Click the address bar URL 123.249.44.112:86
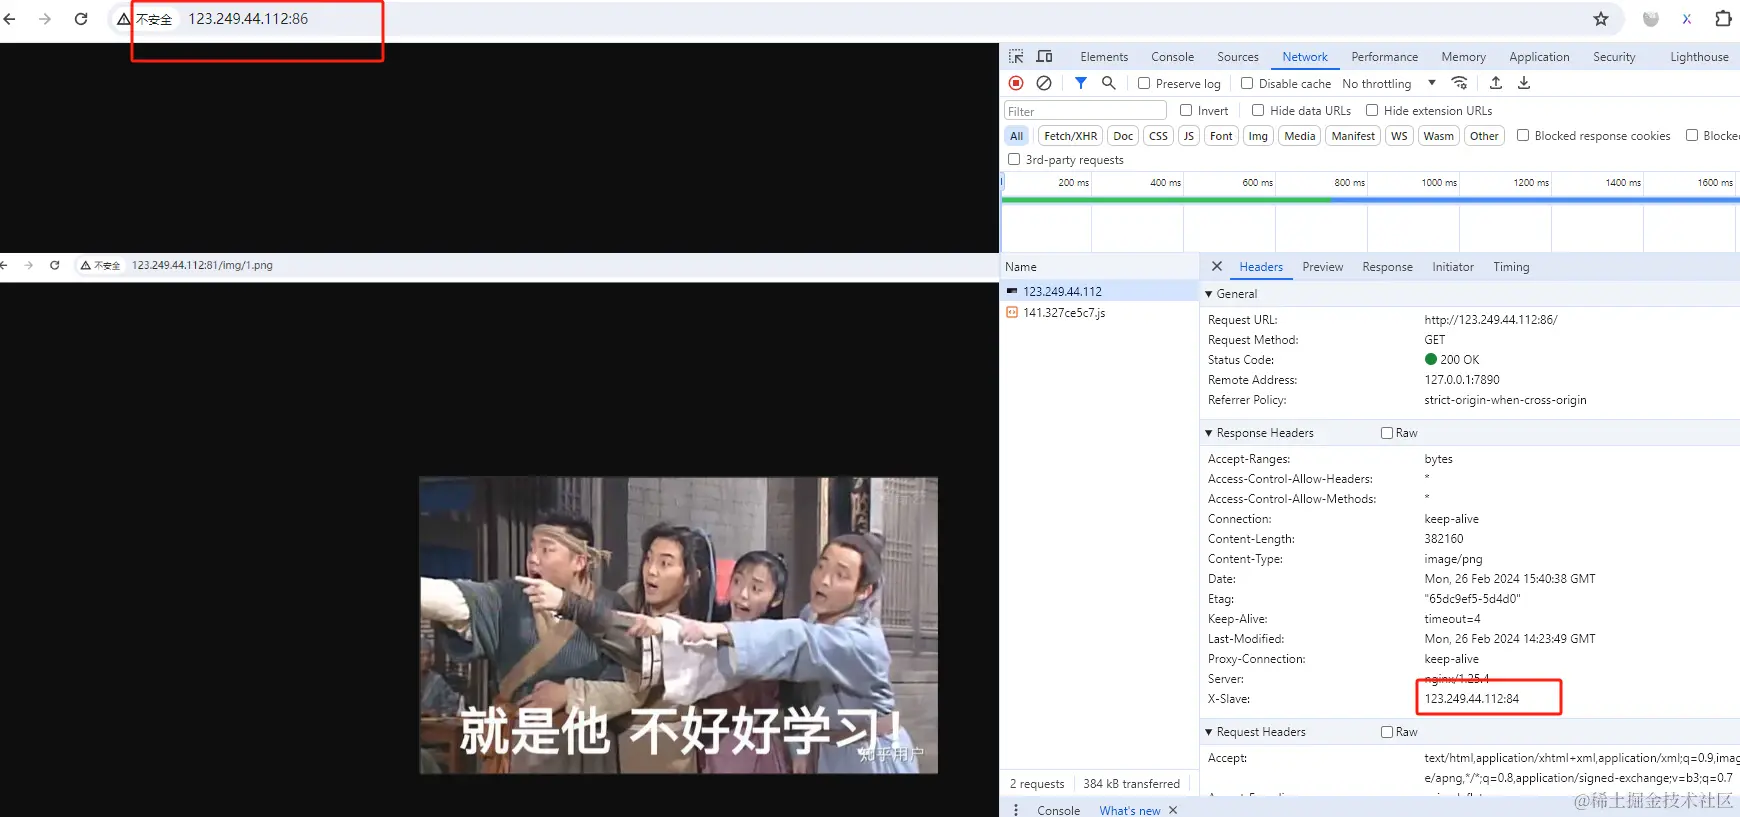The width and height of the screenshot is (1740, 817). pos(248,19)
